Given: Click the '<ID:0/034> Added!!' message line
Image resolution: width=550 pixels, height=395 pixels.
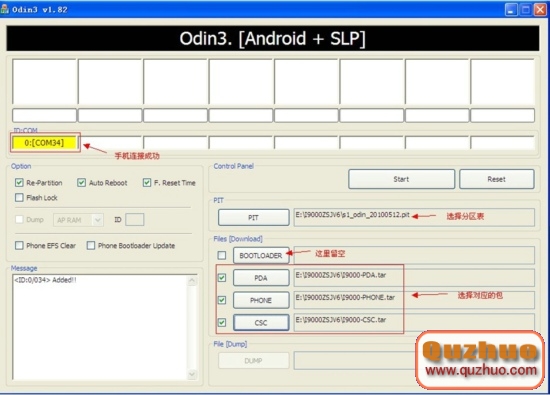Looking at the screenshot, I should point(45,280).
